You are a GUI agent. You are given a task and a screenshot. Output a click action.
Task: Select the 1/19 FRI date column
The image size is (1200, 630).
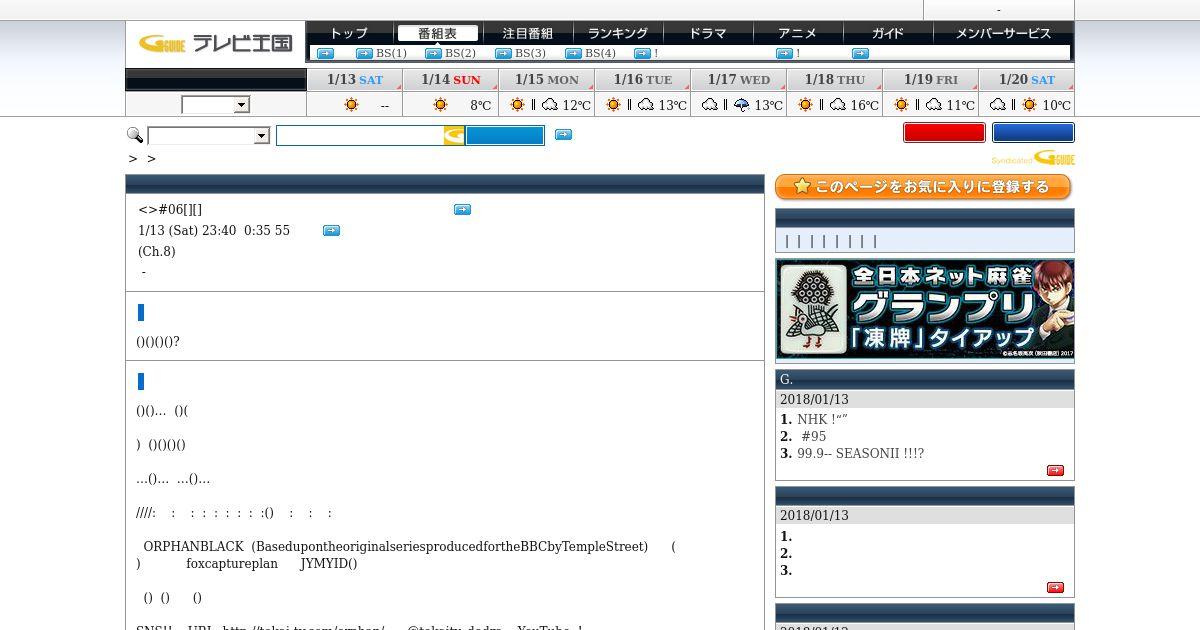click(930, 80)
